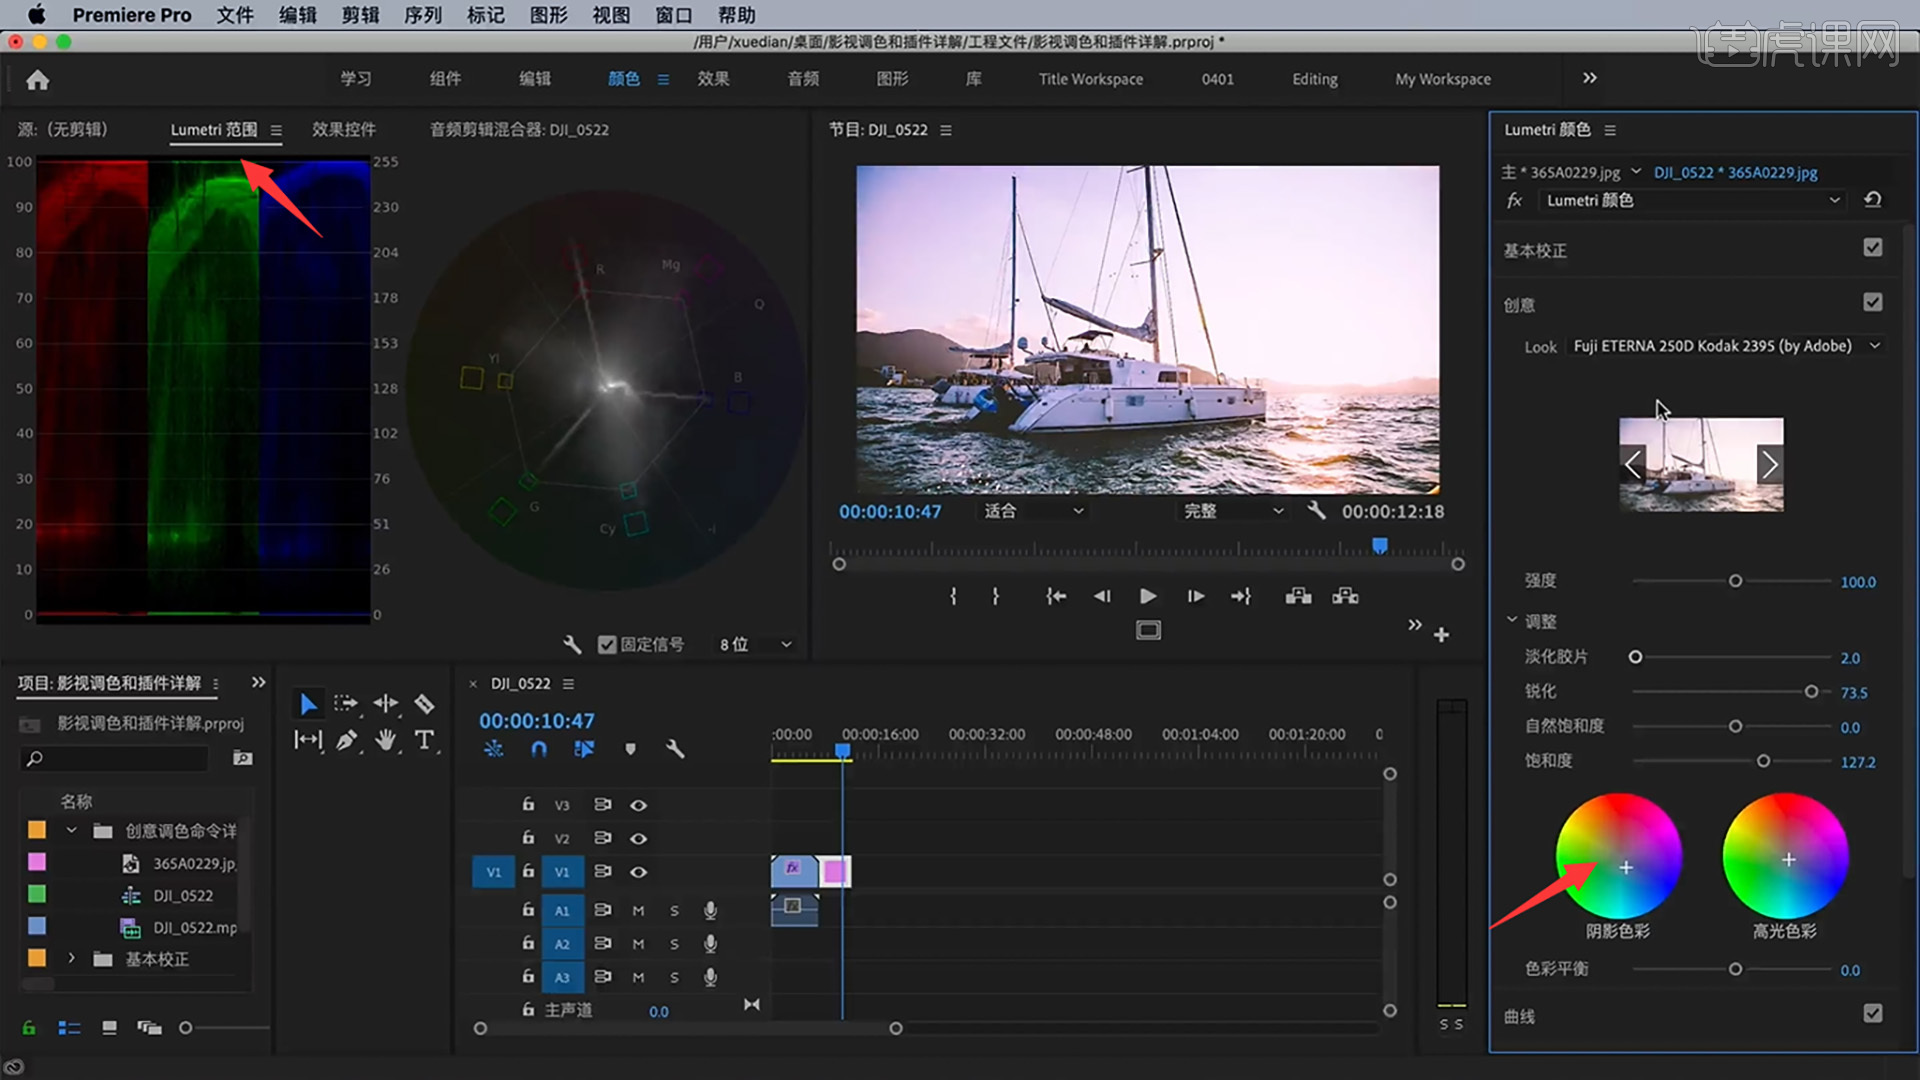Open Program monitor wrench settings
The image size is (1920, 1080).
click(1316, 511)
